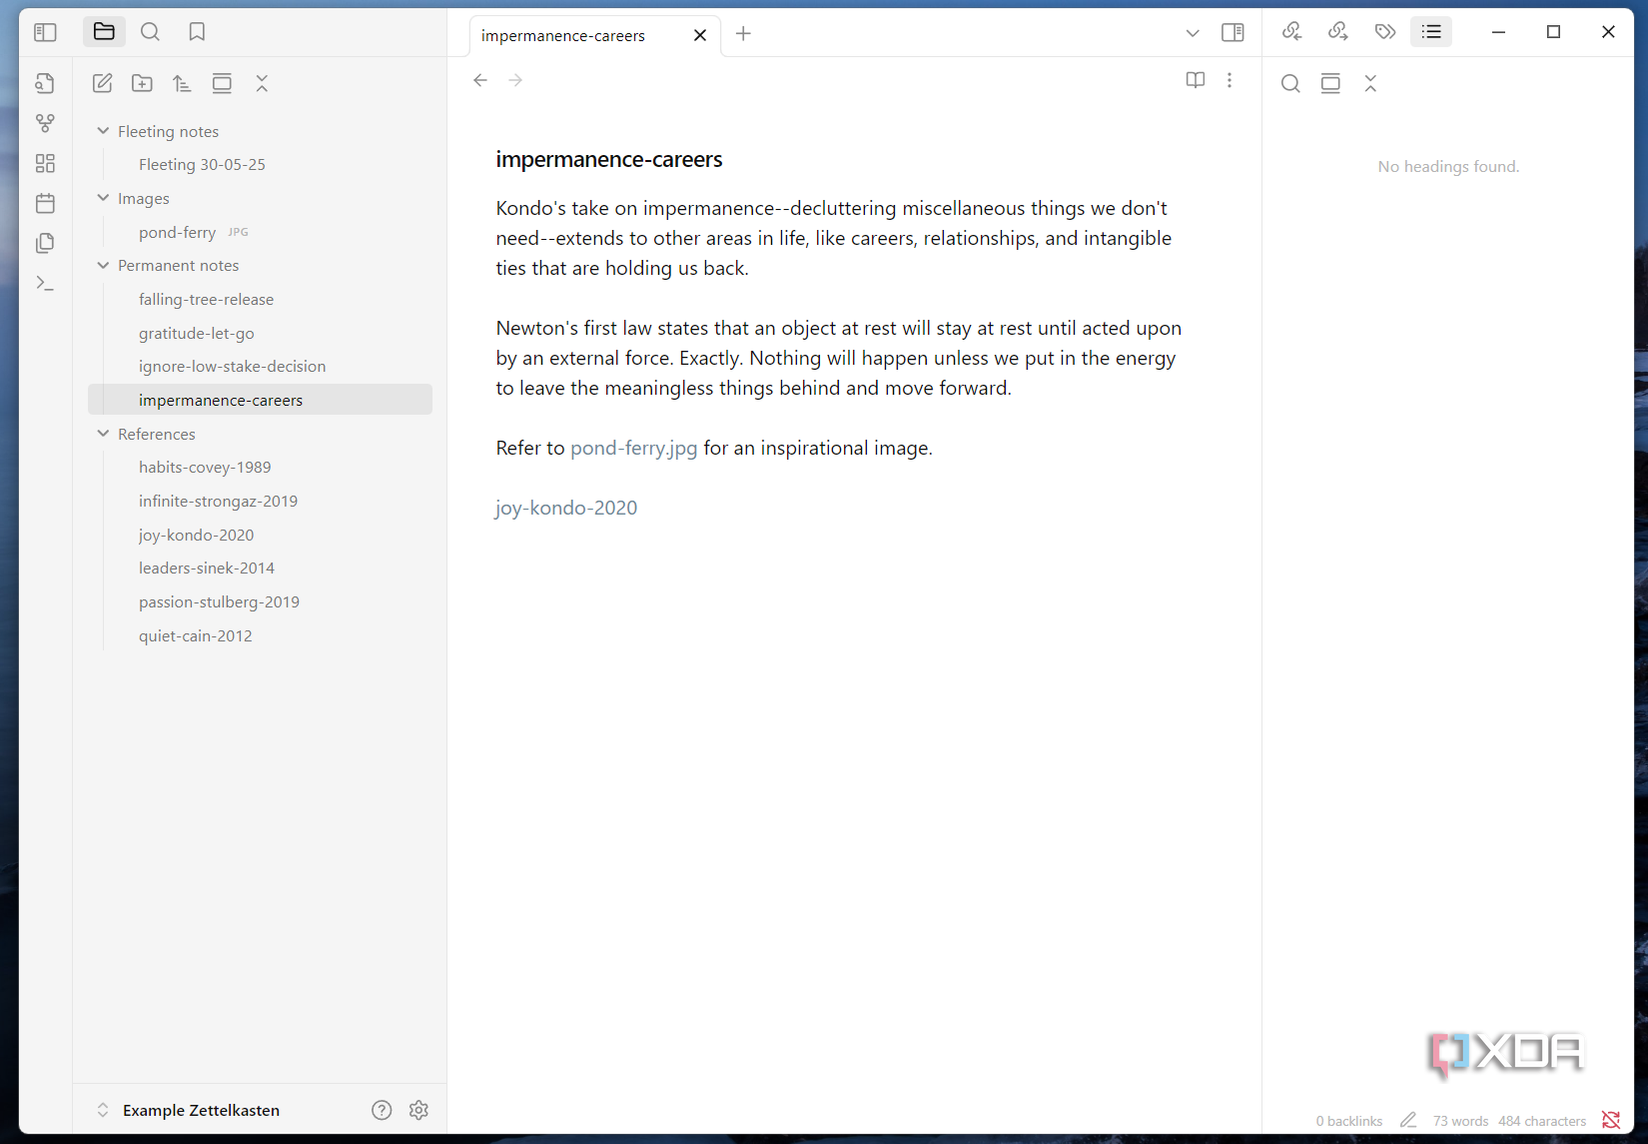Image resolution: width=1648 pixels, height=1144 pixels.
Task: Open the note options three-dot menu
Action: pos(1229,80)
